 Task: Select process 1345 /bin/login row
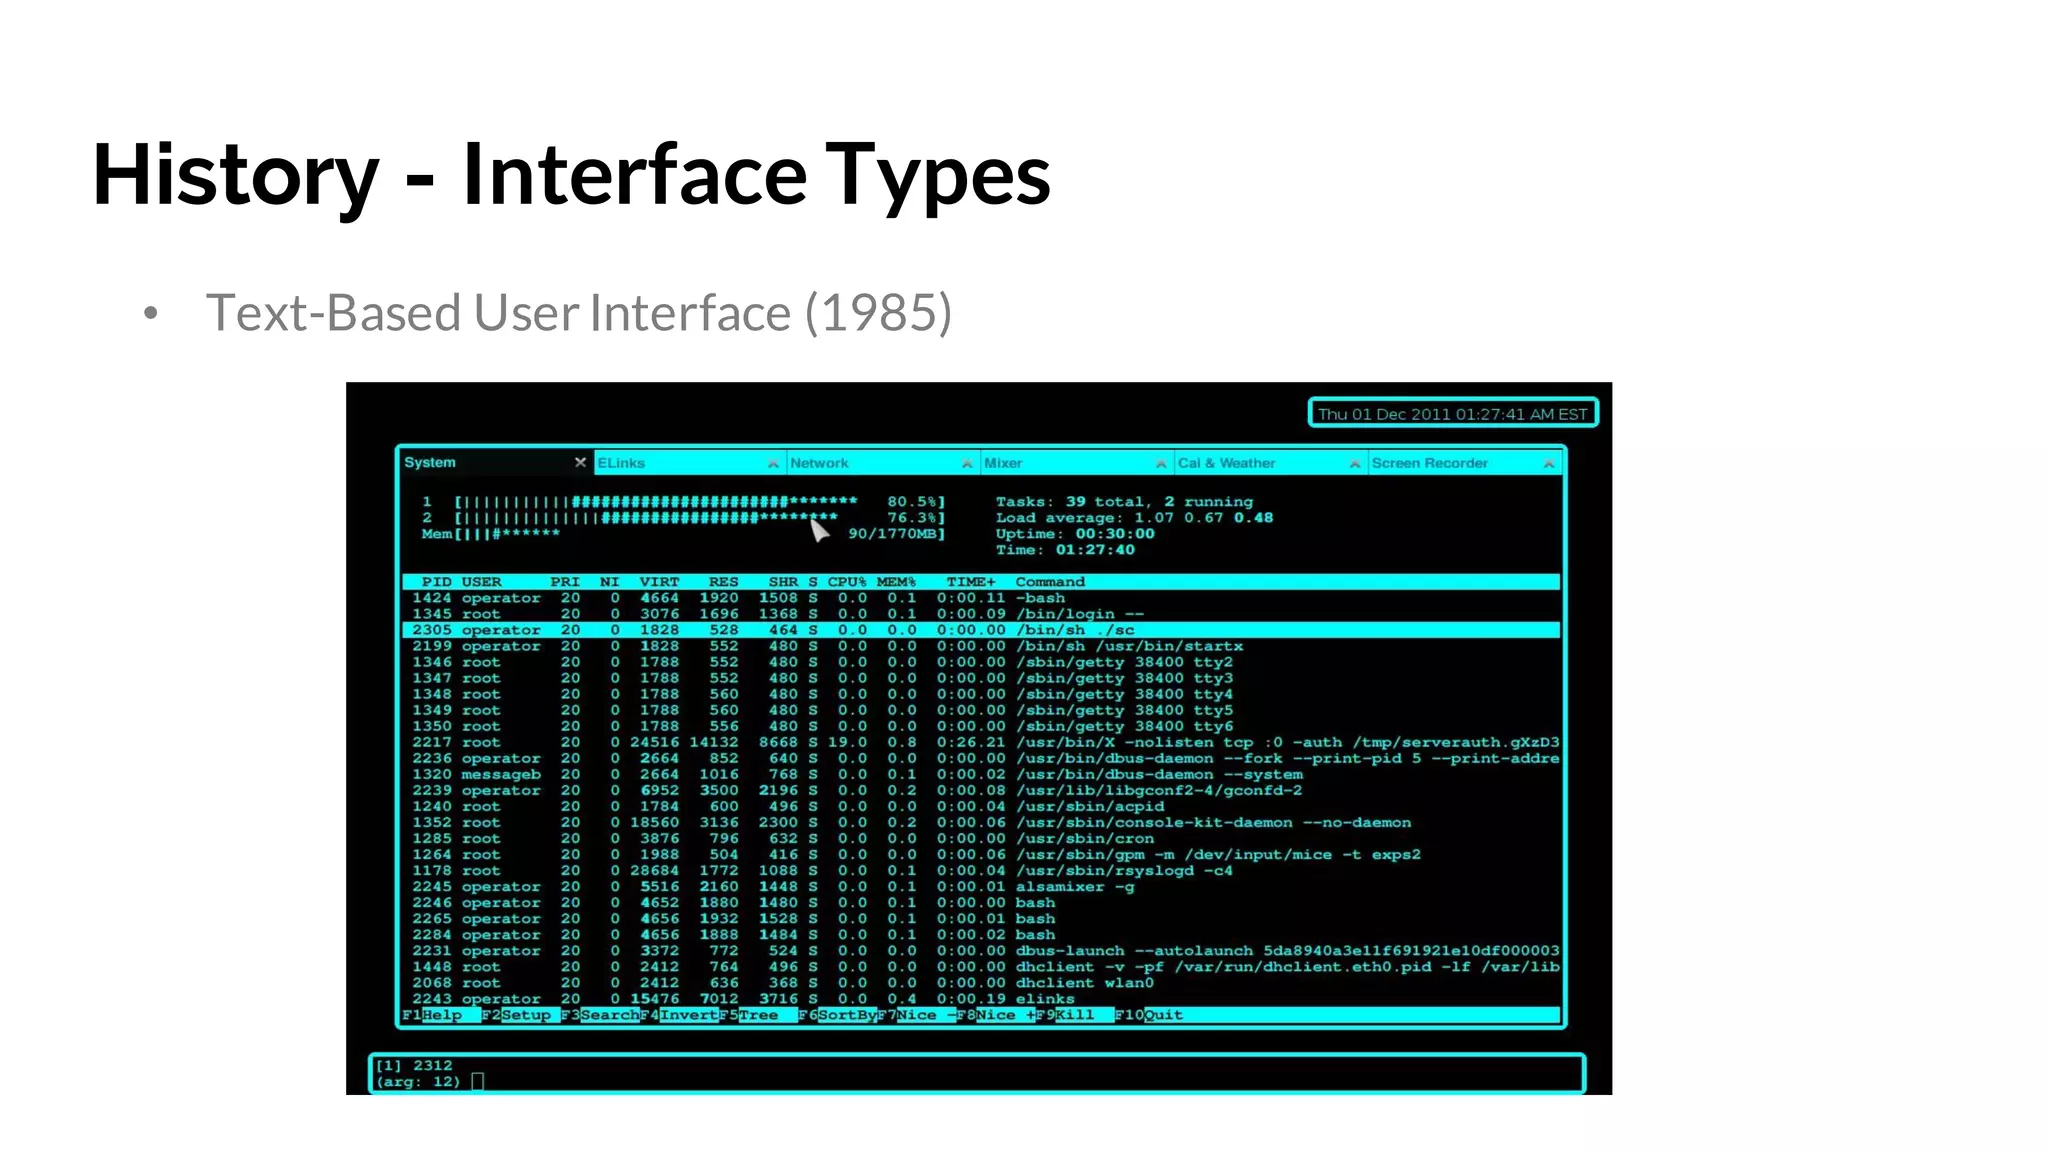coord(981,614)
